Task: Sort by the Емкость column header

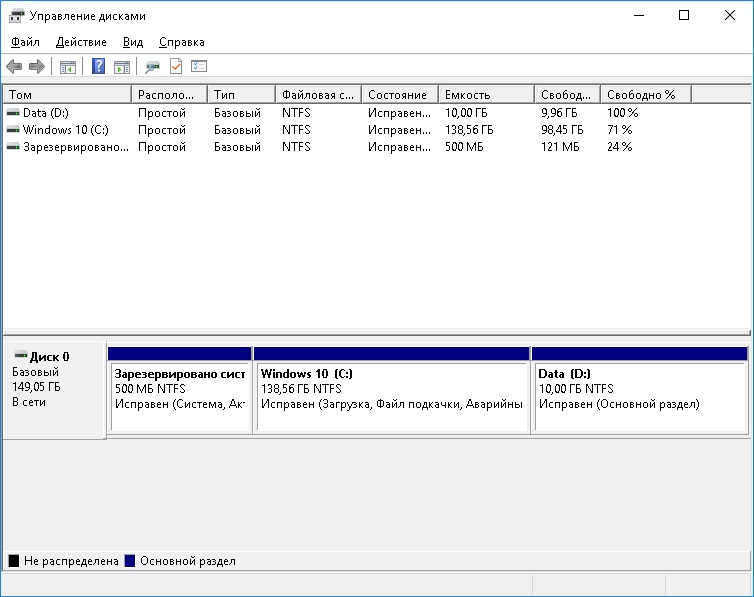Action: coord(487,95)
